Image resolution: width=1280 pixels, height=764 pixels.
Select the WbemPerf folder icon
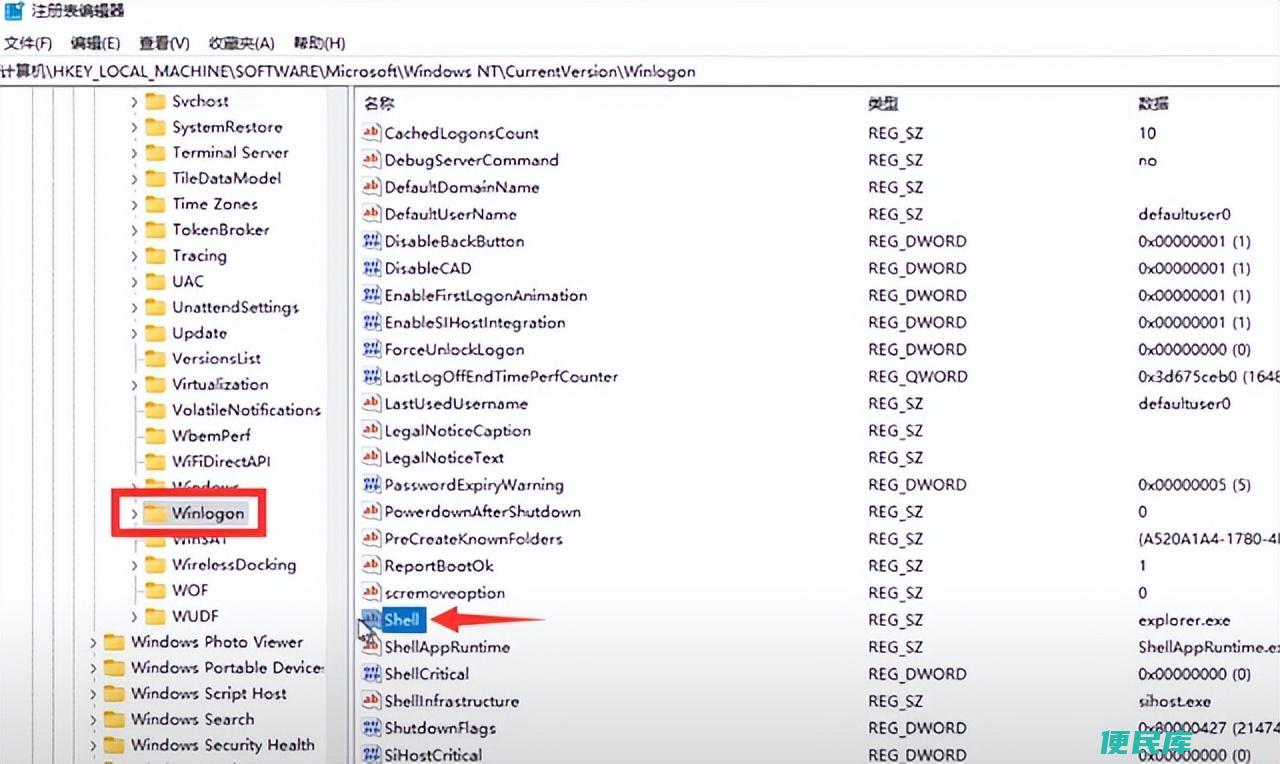(155, 436)
